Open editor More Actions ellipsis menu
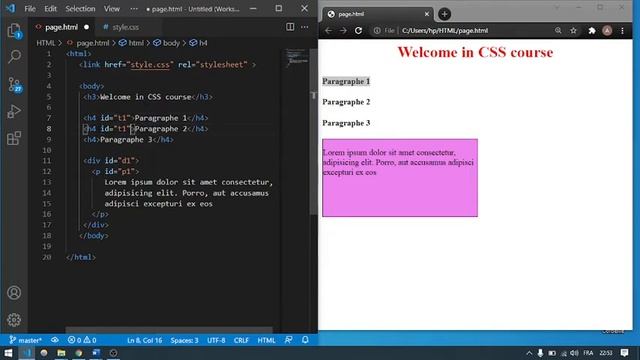Screen dimensions: 640x360 pos(304,27)
